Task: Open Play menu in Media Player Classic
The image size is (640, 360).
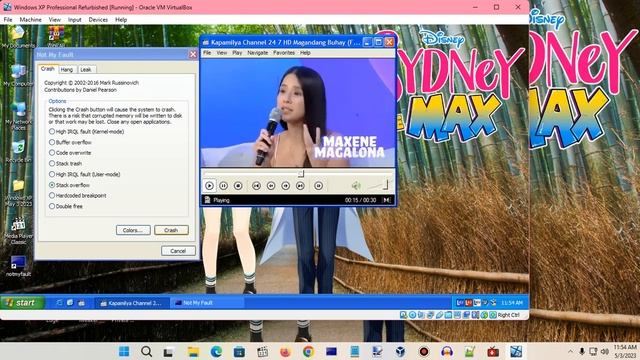Action: coord(237,53)
